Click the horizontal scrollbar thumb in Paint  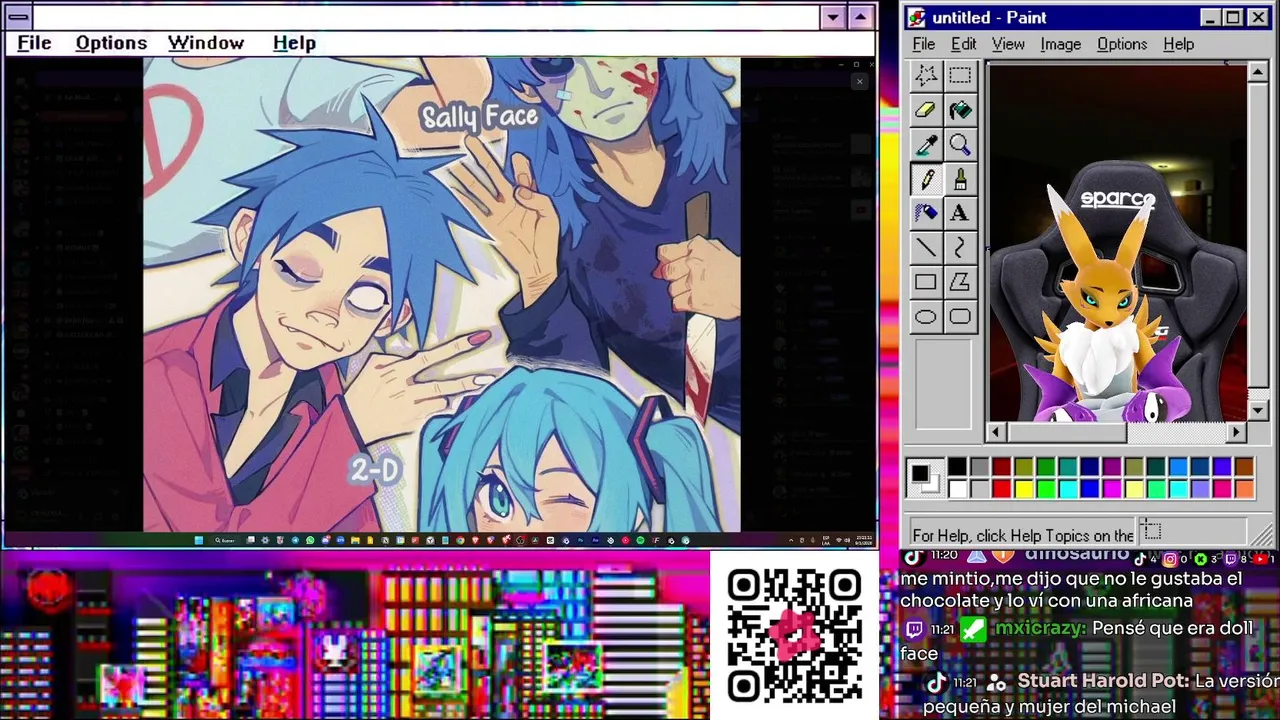(x=1066, y=432)
